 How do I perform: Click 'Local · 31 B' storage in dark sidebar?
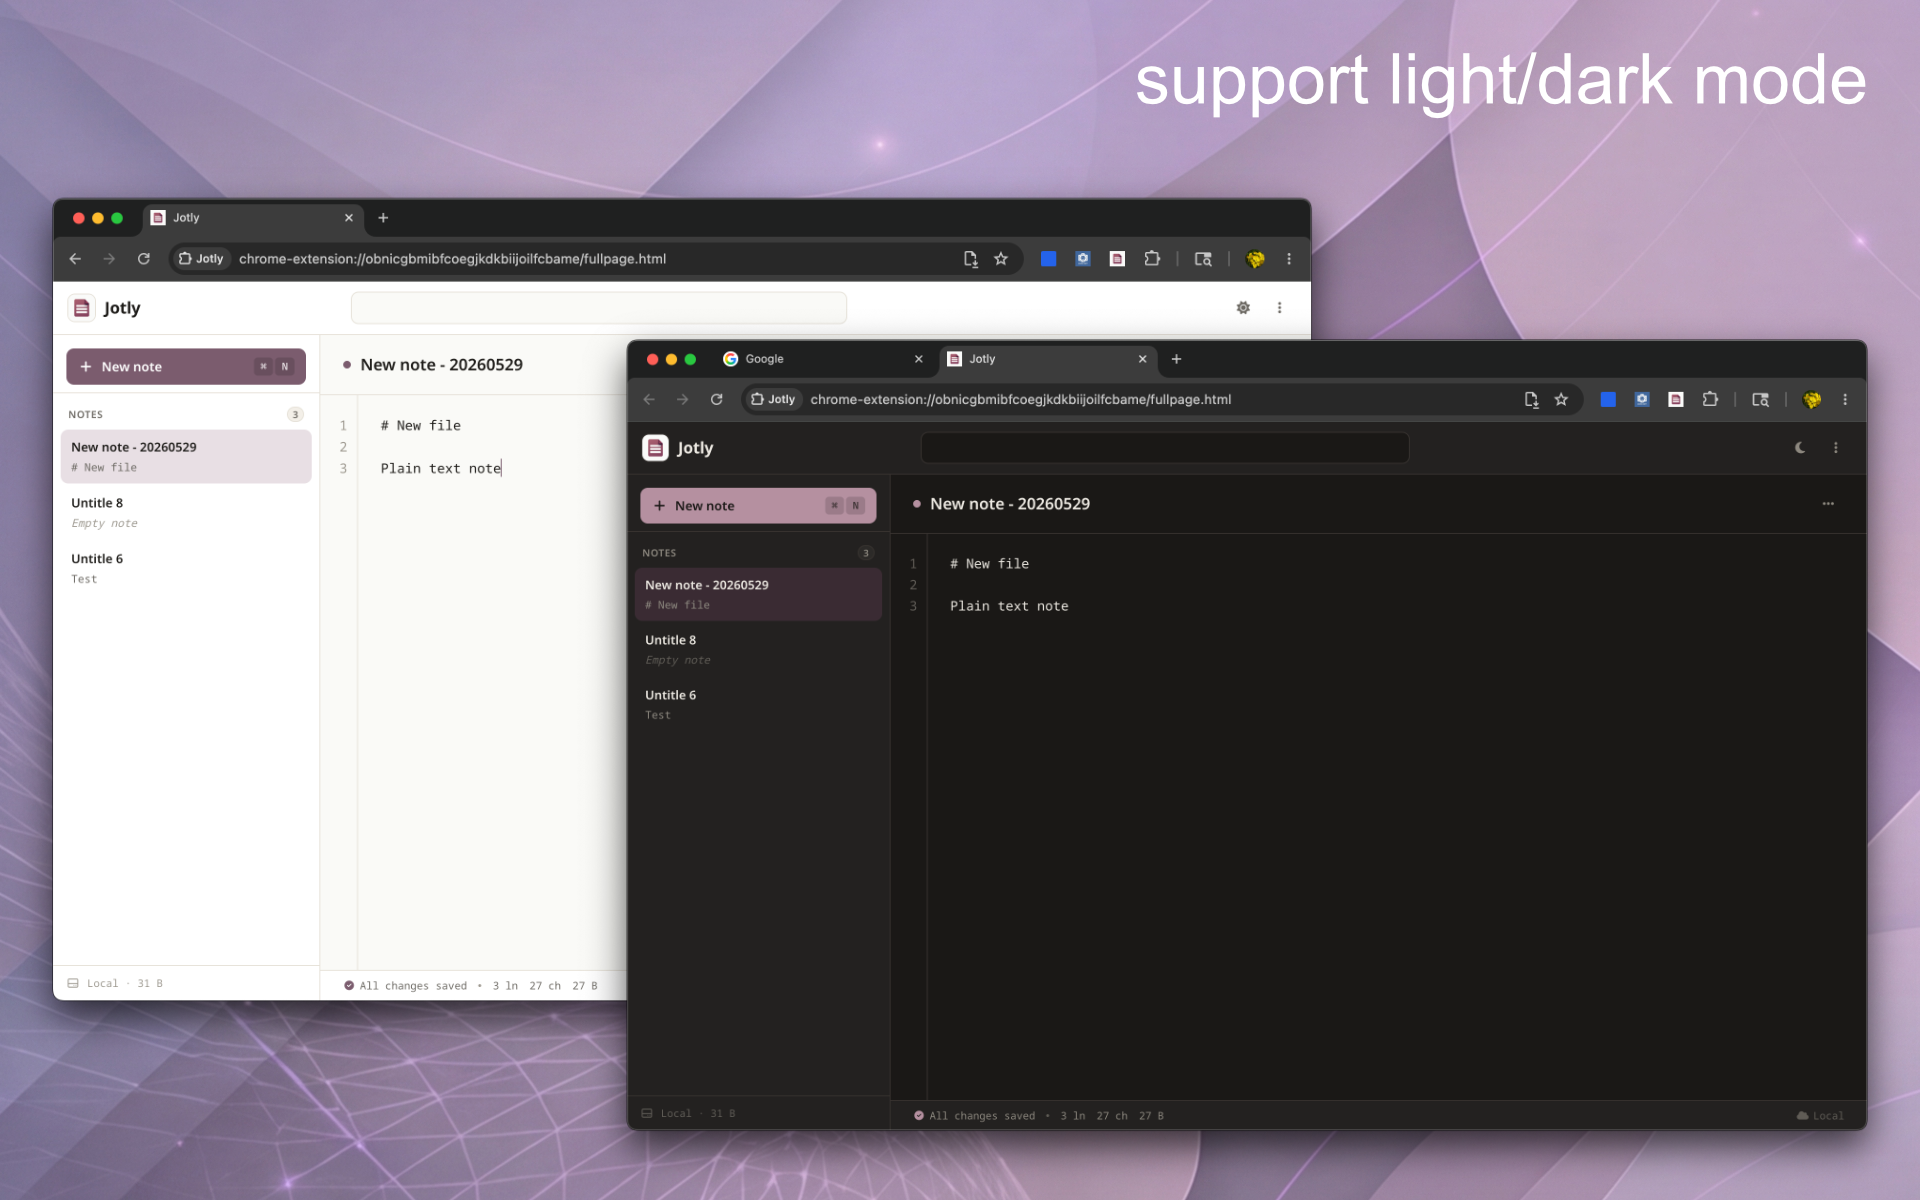point(688,1114)
